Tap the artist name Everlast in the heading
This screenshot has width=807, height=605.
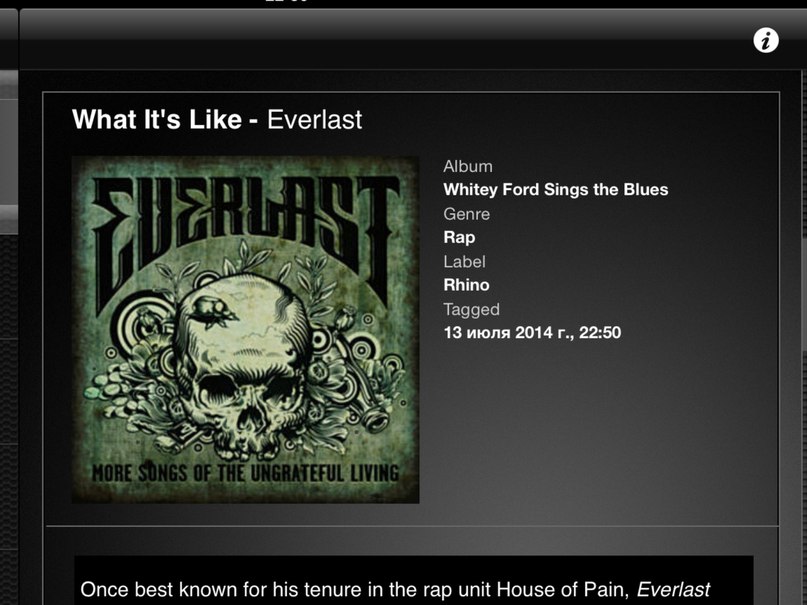pyautogui.click(x=314, y=120)
